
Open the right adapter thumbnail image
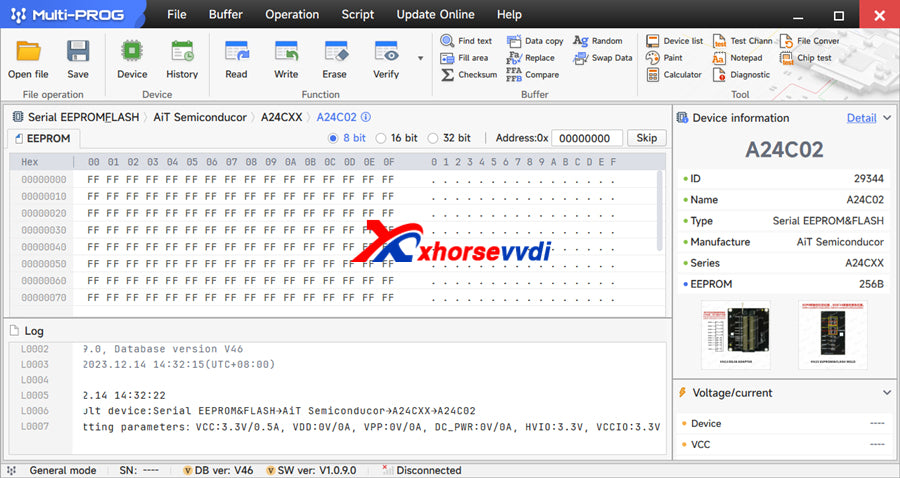[x=833, y=335]
